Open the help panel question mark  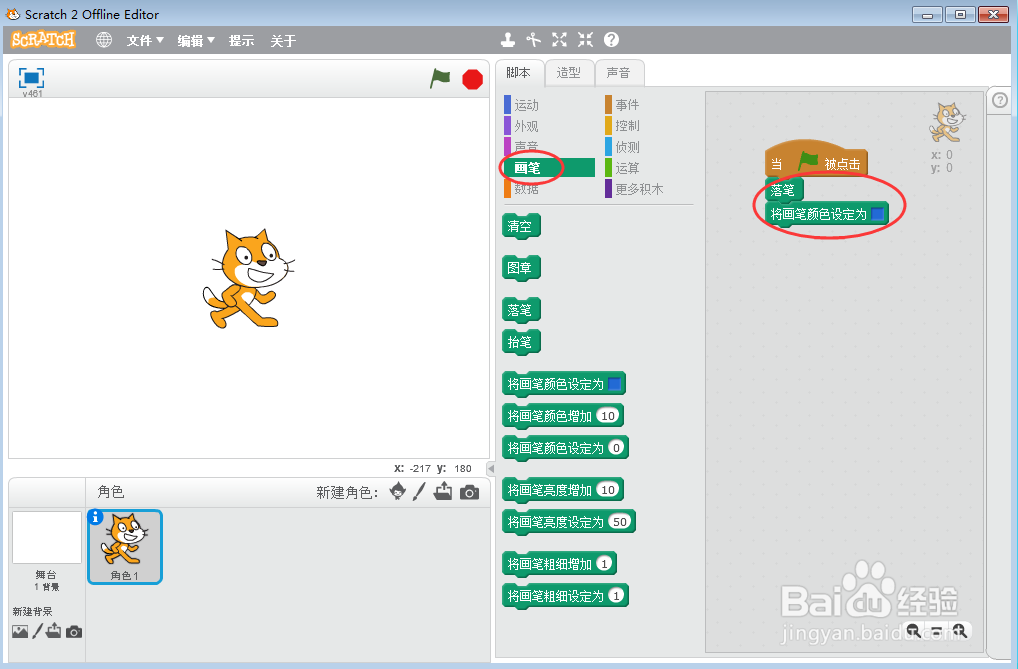(1000, 100)
